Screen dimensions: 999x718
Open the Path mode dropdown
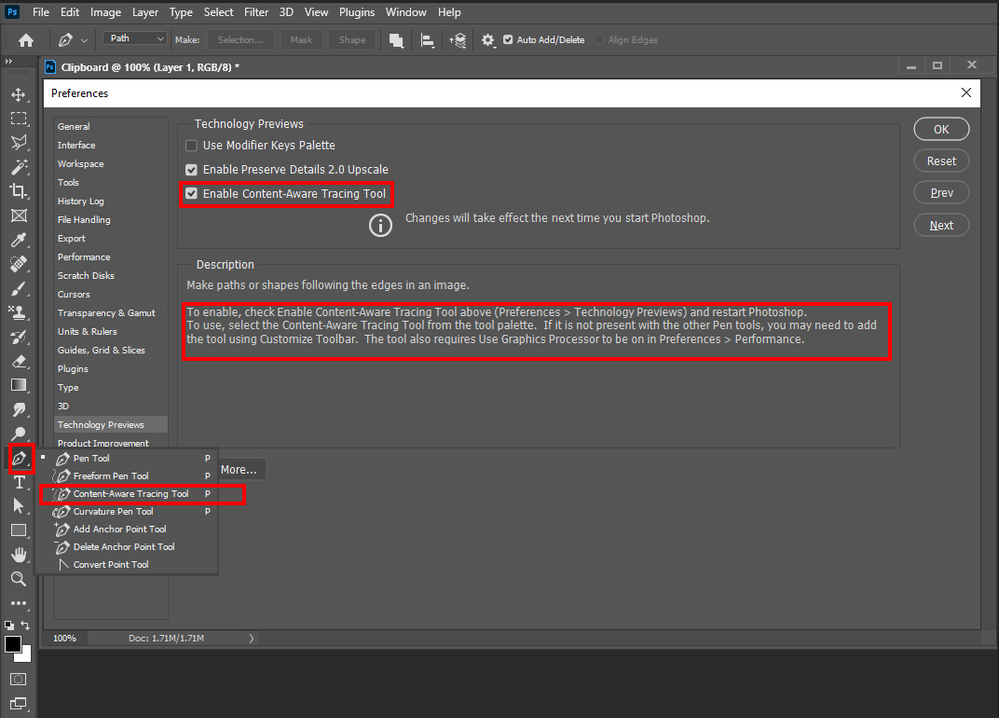click(x=135, y=38)
